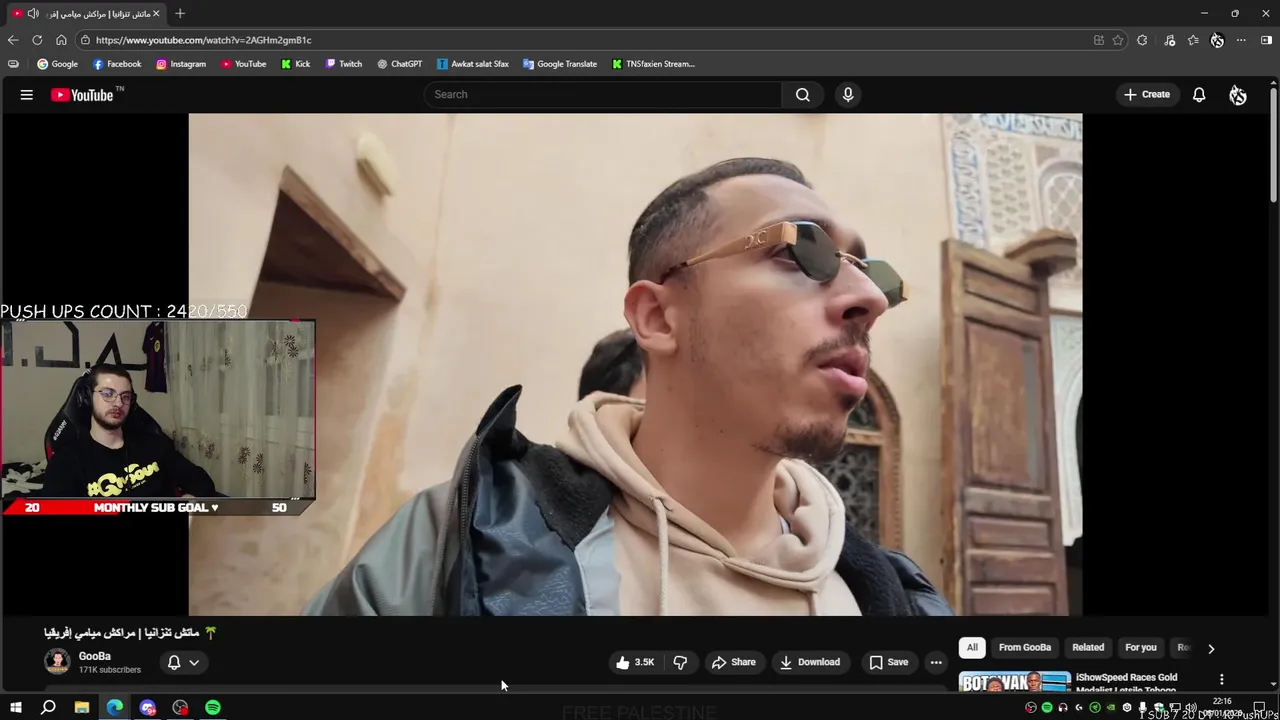1280x720 pixels.
Task: Type in the YouTube Search box
Action: tap(603, 95)
